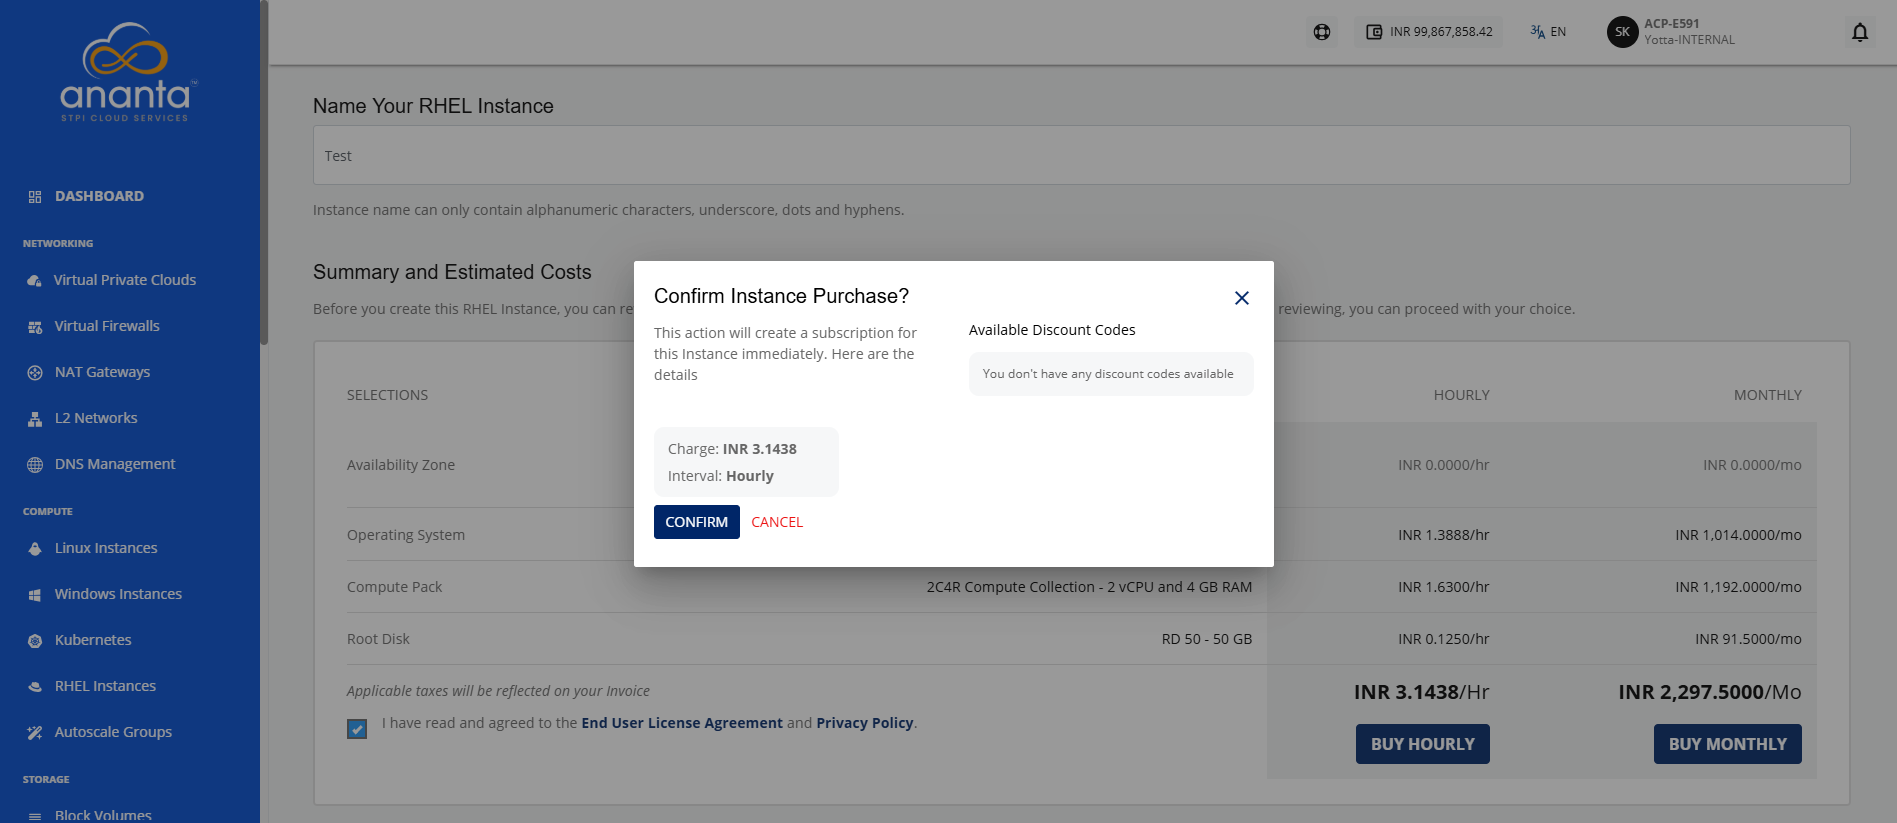Open the EN language selector
1897x823 pixels.
tap(1548, 32)
